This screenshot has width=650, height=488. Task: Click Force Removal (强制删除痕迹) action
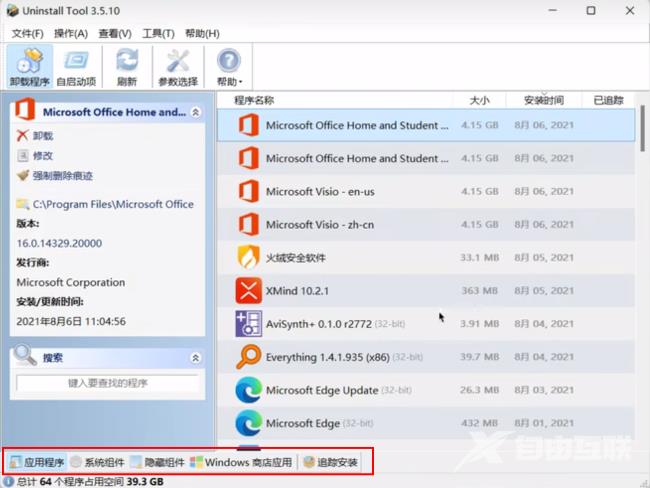[55, 175]
